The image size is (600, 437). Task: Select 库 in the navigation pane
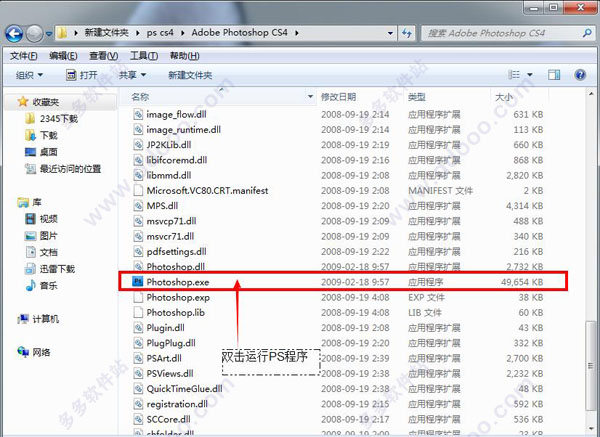point(37,202)
